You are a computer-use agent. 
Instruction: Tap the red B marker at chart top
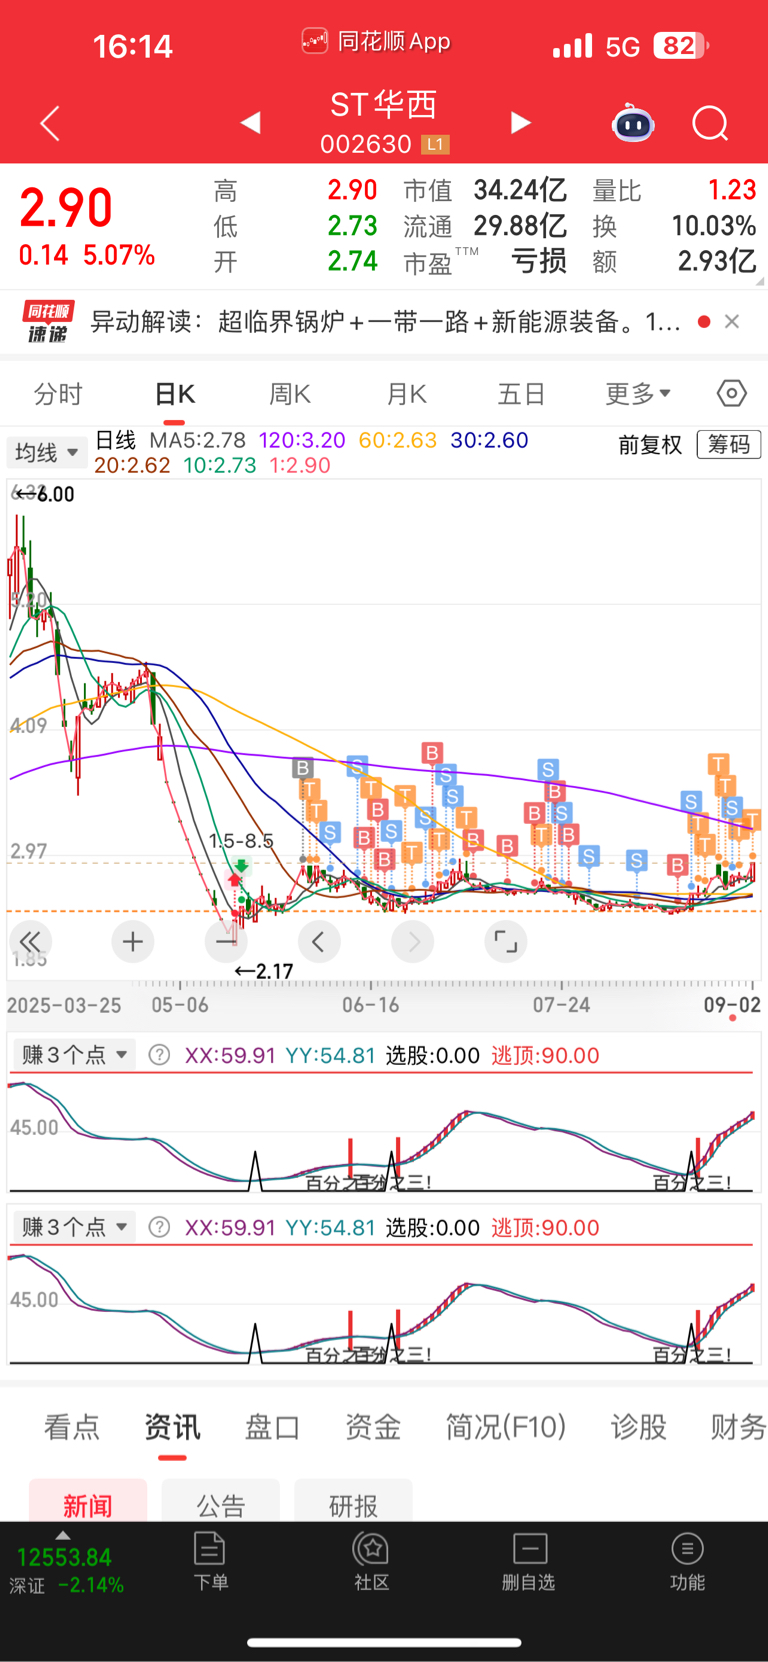432,753
